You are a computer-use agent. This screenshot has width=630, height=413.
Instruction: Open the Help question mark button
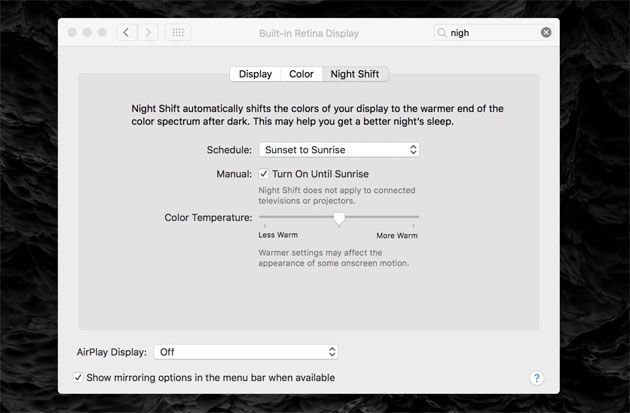pos(536,378)
